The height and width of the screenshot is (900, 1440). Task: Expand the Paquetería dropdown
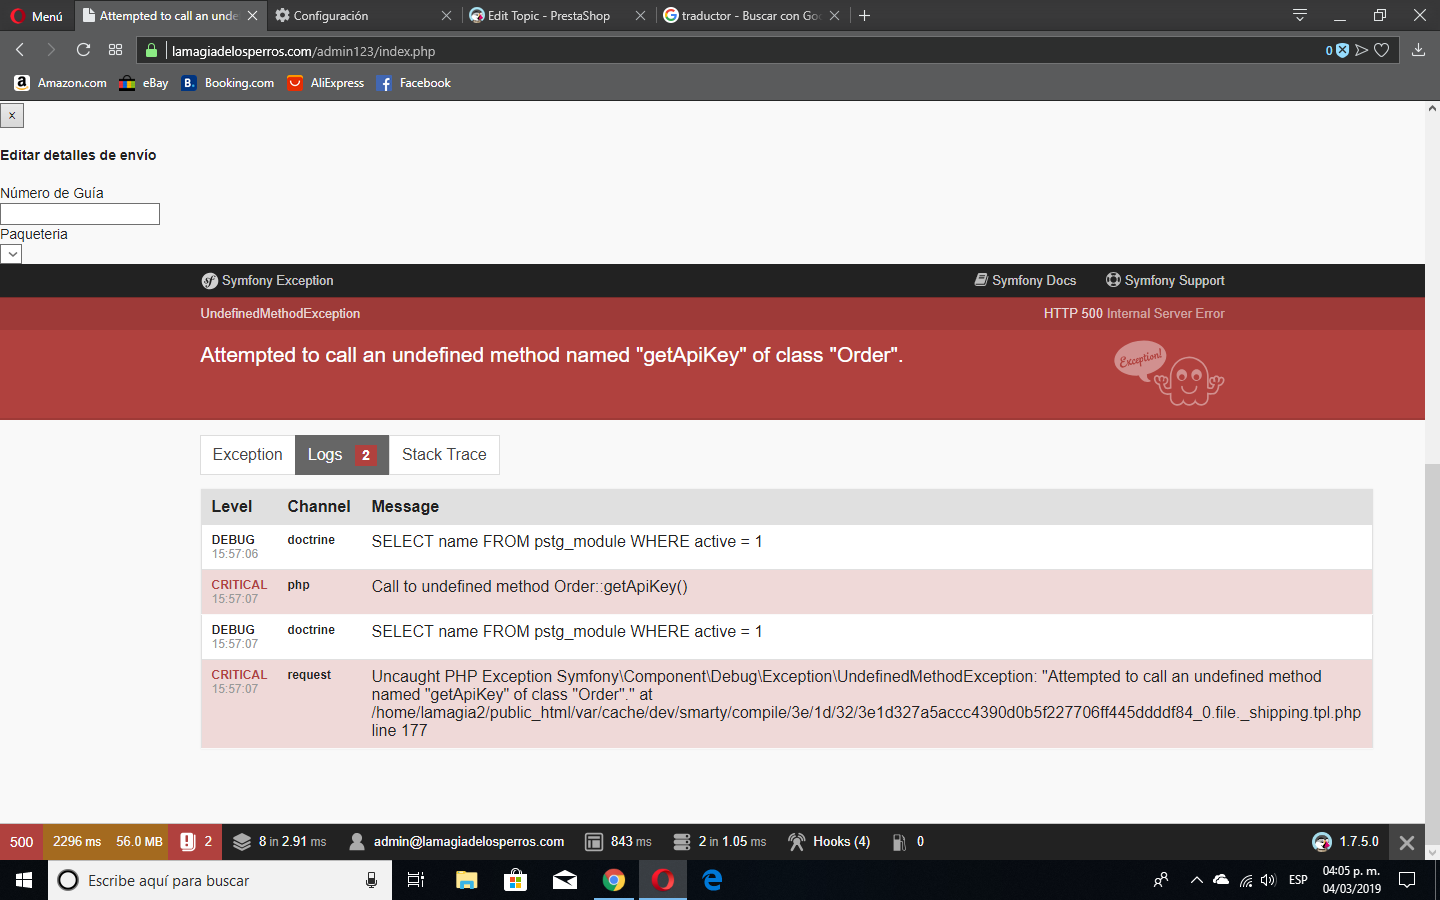(x=11, y=254)
